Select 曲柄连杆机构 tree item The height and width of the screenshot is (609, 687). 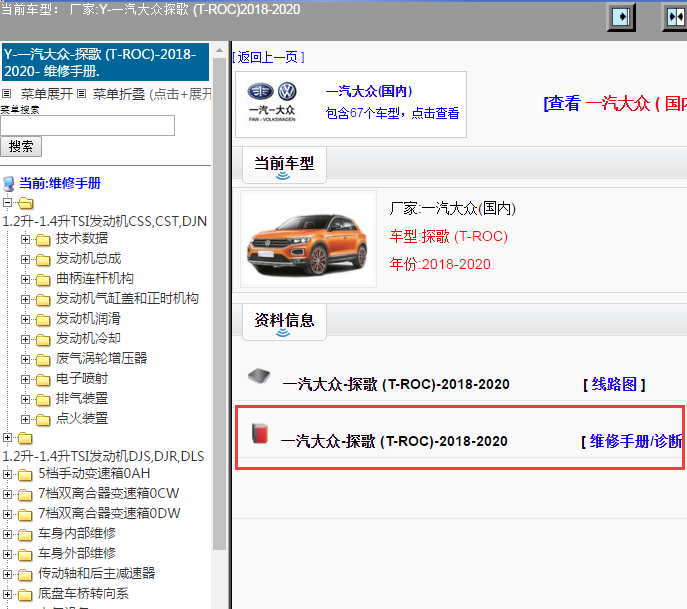95,279
